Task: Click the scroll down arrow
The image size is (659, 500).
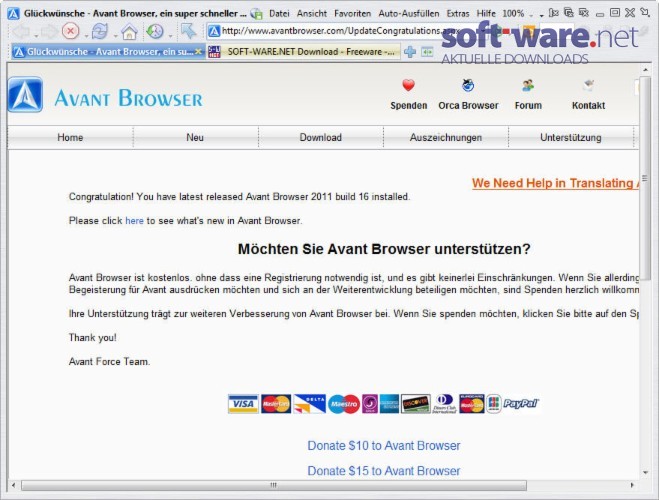Action: [645, 473]
